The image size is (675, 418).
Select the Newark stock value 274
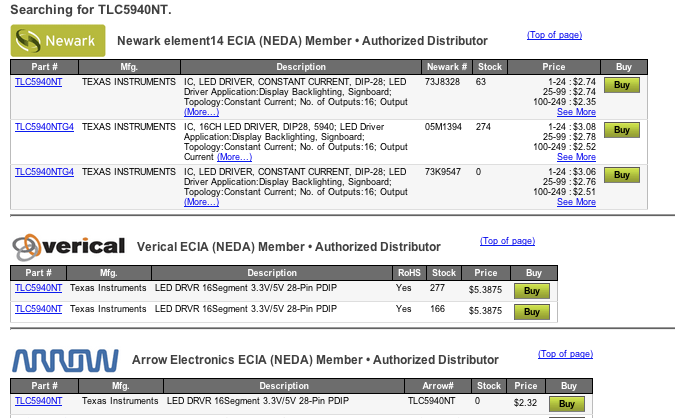point(483,127)
